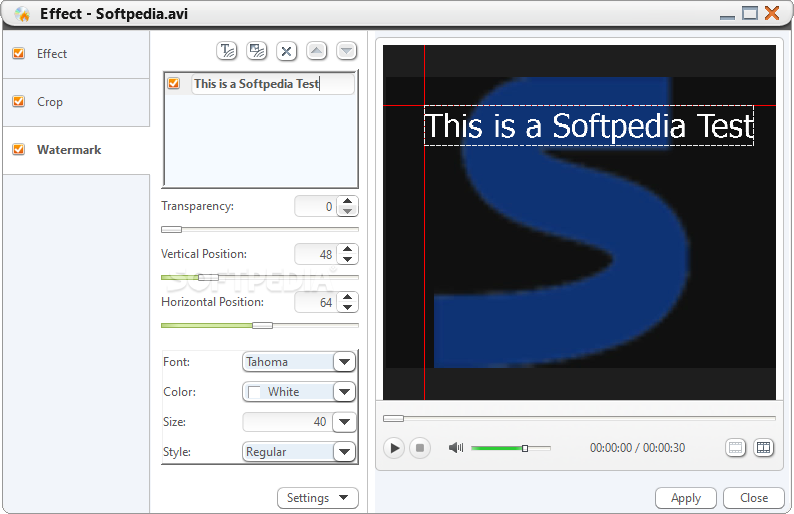This screenshot has width=794, height=514.
Task: Increase Transparency value with up arrow
Action: pos(347,201)
